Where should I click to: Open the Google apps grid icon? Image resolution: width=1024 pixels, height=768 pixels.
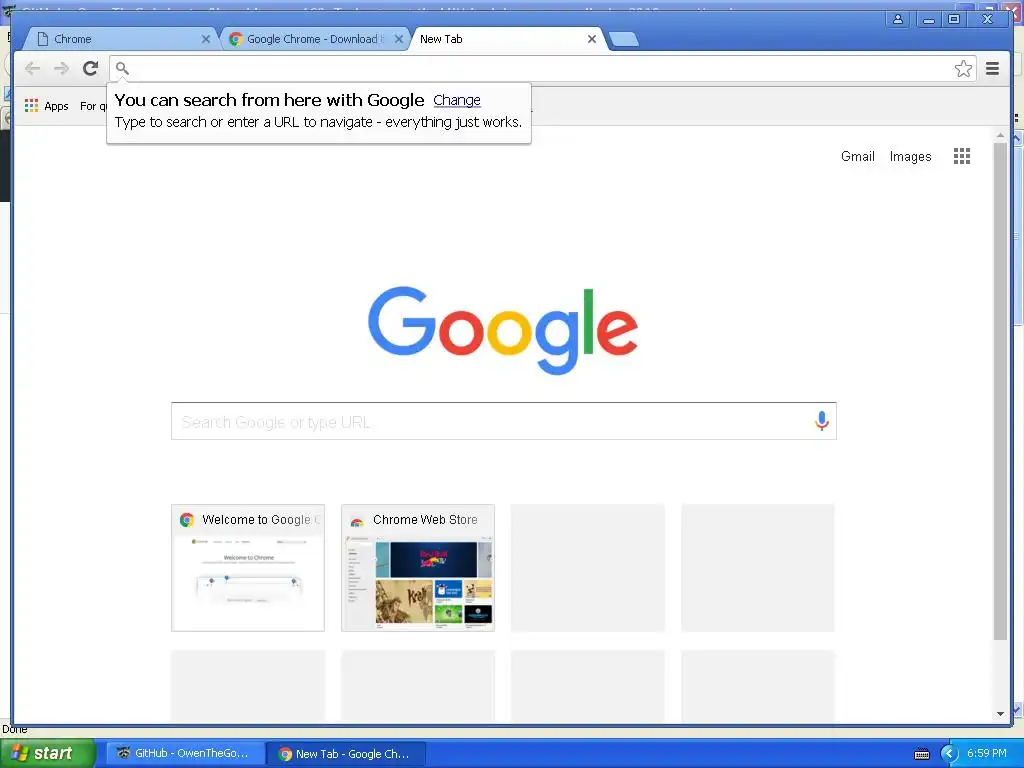tap(962, 156)
